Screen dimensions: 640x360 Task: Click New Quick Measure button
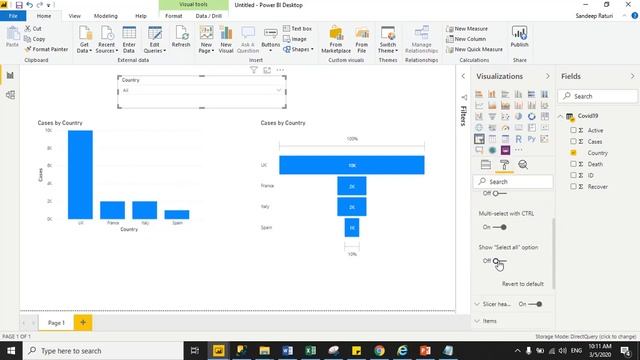pos(474,49)
